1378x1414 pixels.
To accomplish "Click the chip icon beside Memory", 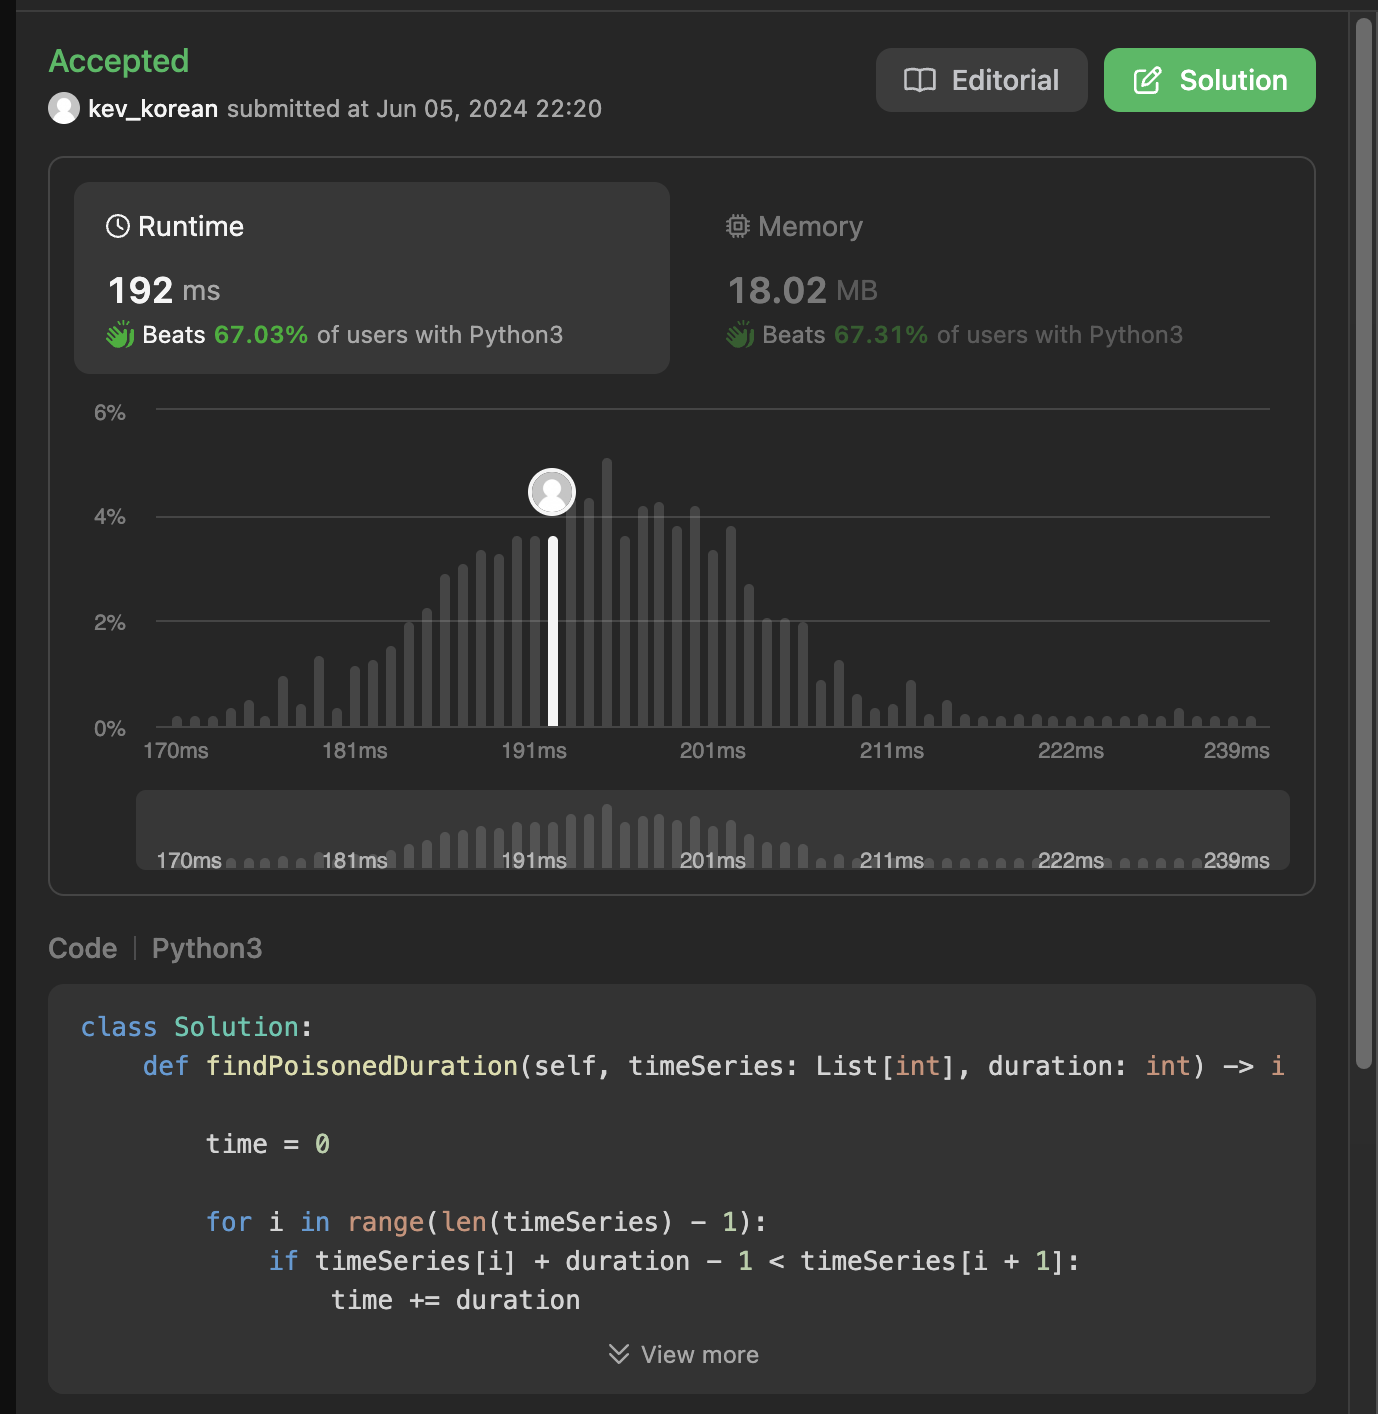I will click(x=738, y=226).
